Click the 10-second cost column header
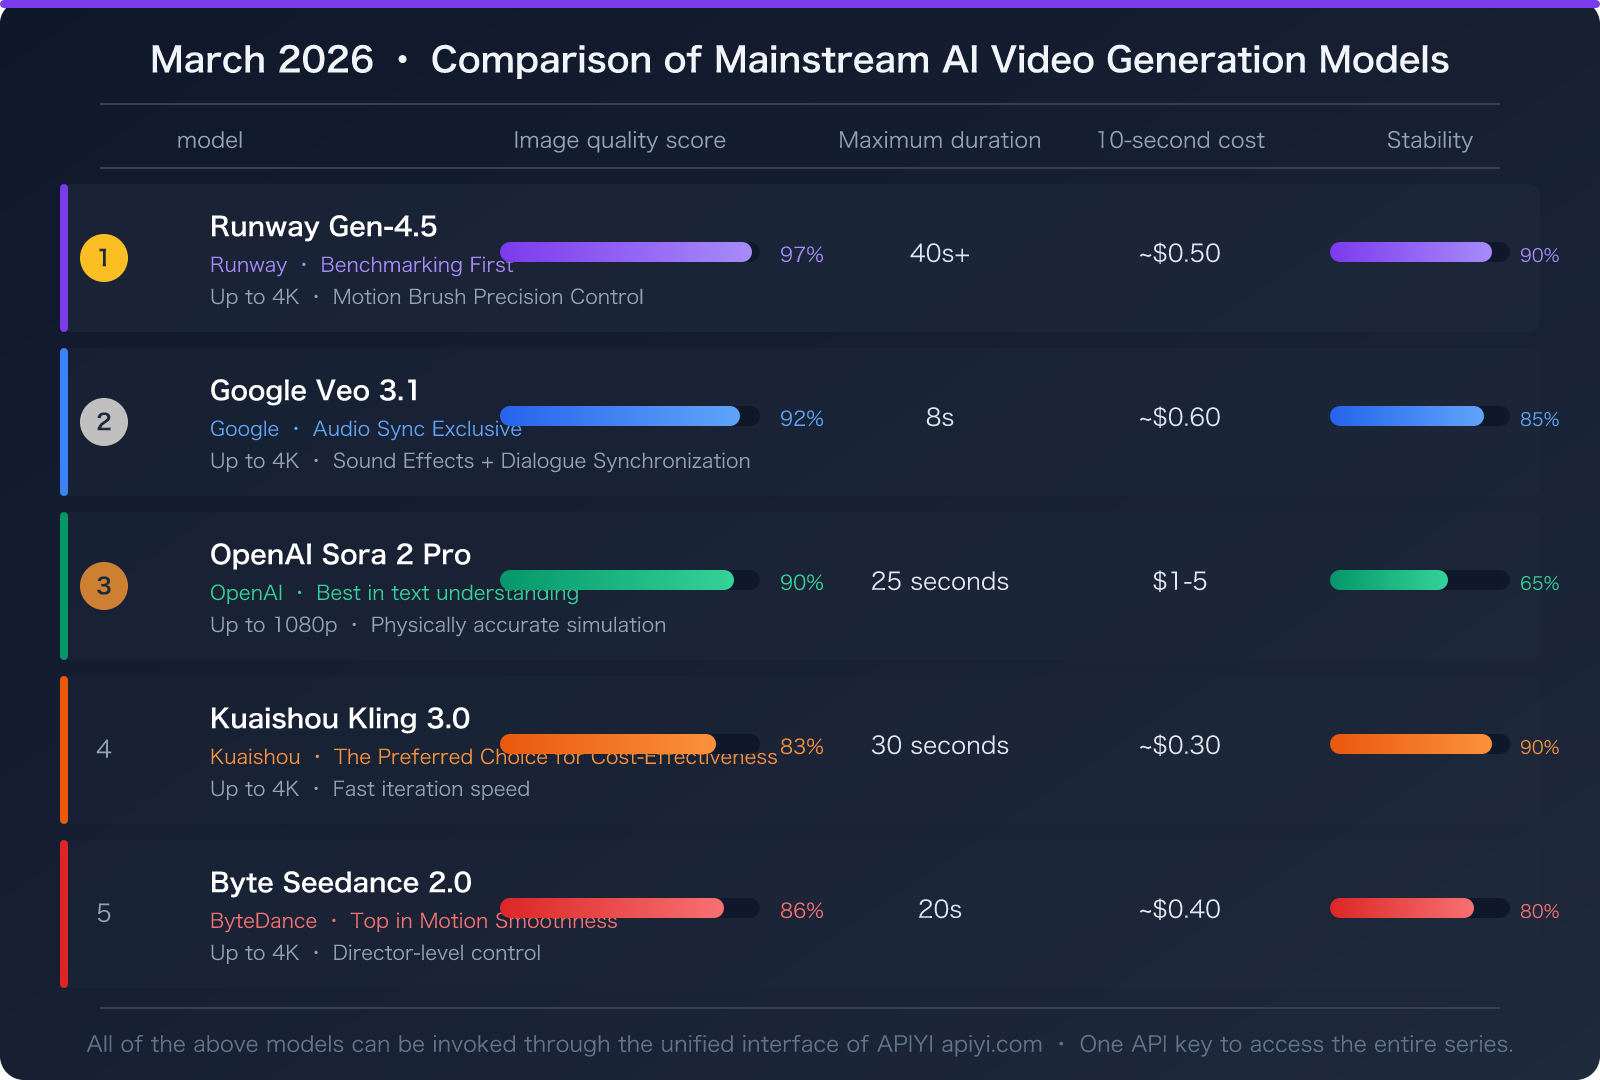Screen dimensions: 1600x1080 tap(1180, 140)
